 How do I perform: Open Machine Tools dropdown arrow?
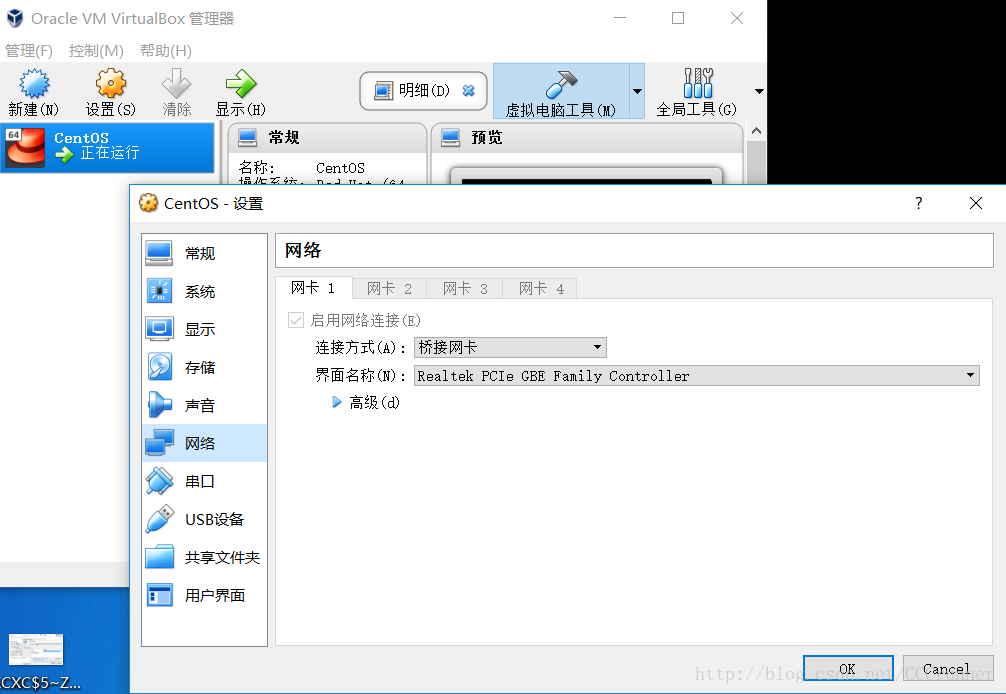tap(637, 91)
